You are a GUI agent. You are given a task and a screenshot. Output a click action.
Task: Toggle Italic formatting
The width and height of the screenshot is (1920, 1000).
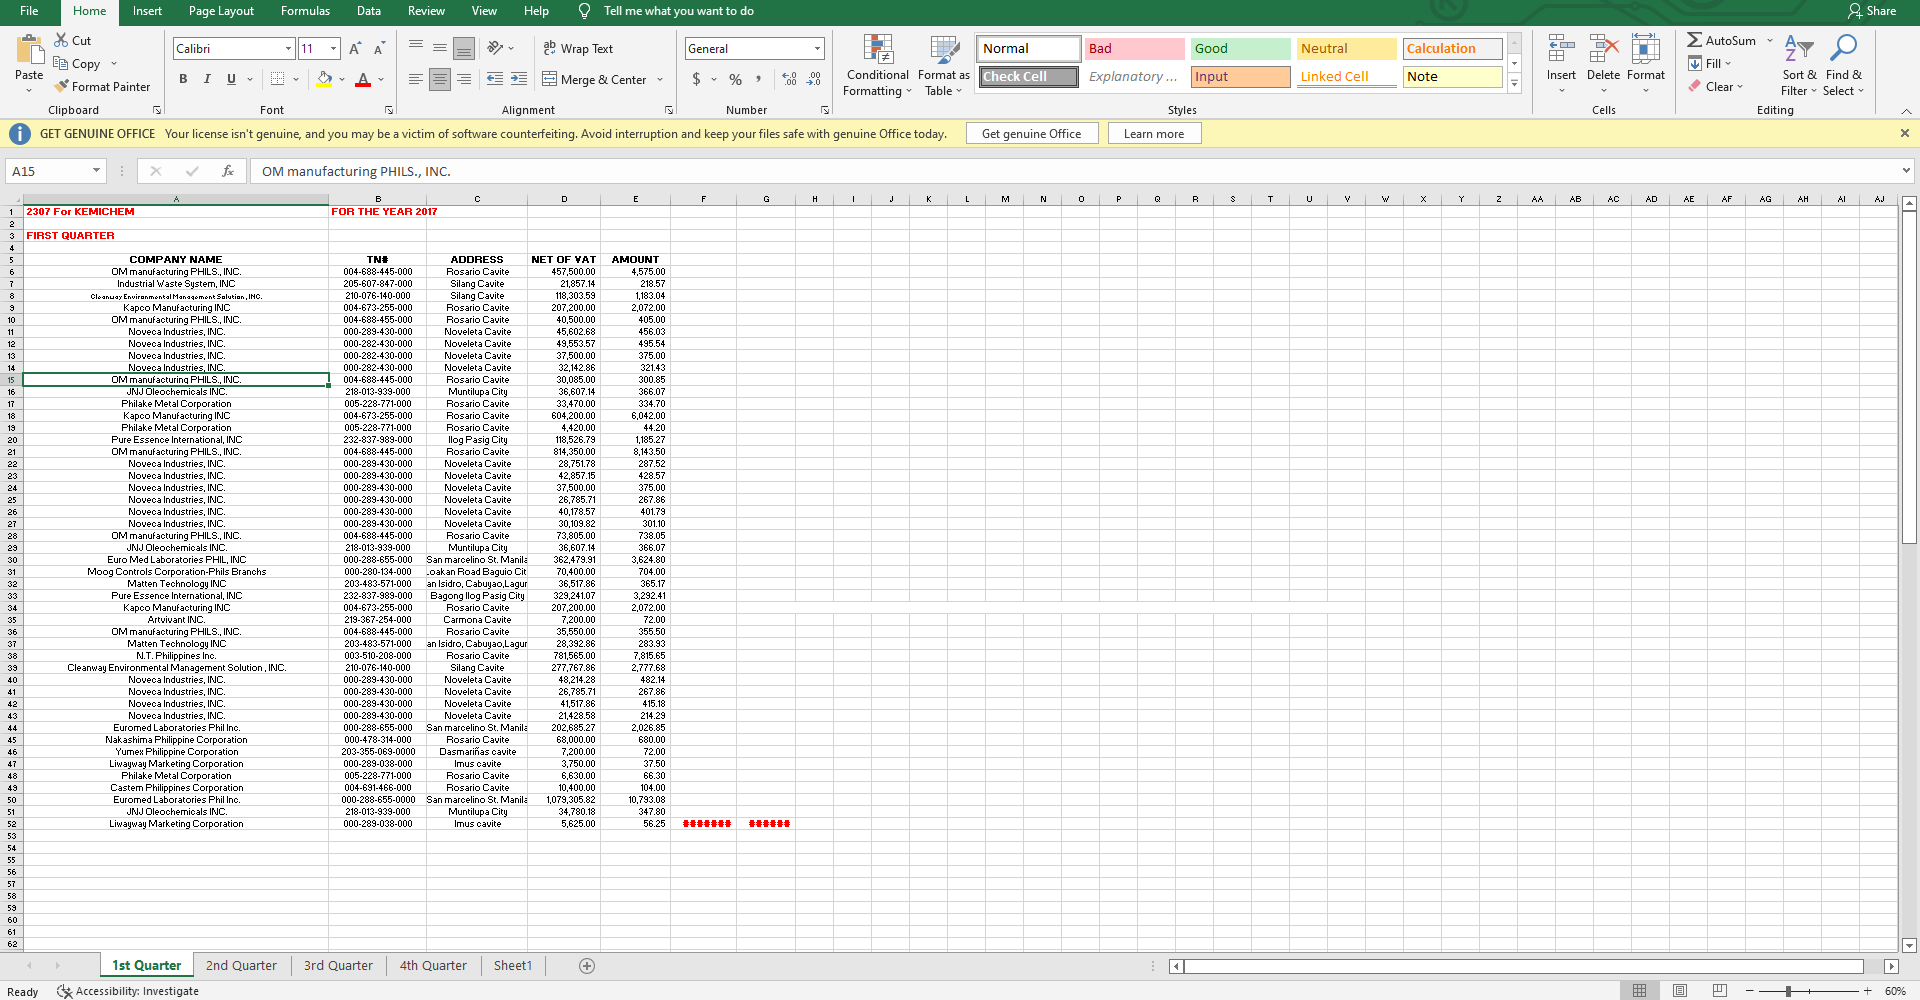coord(207,79)
